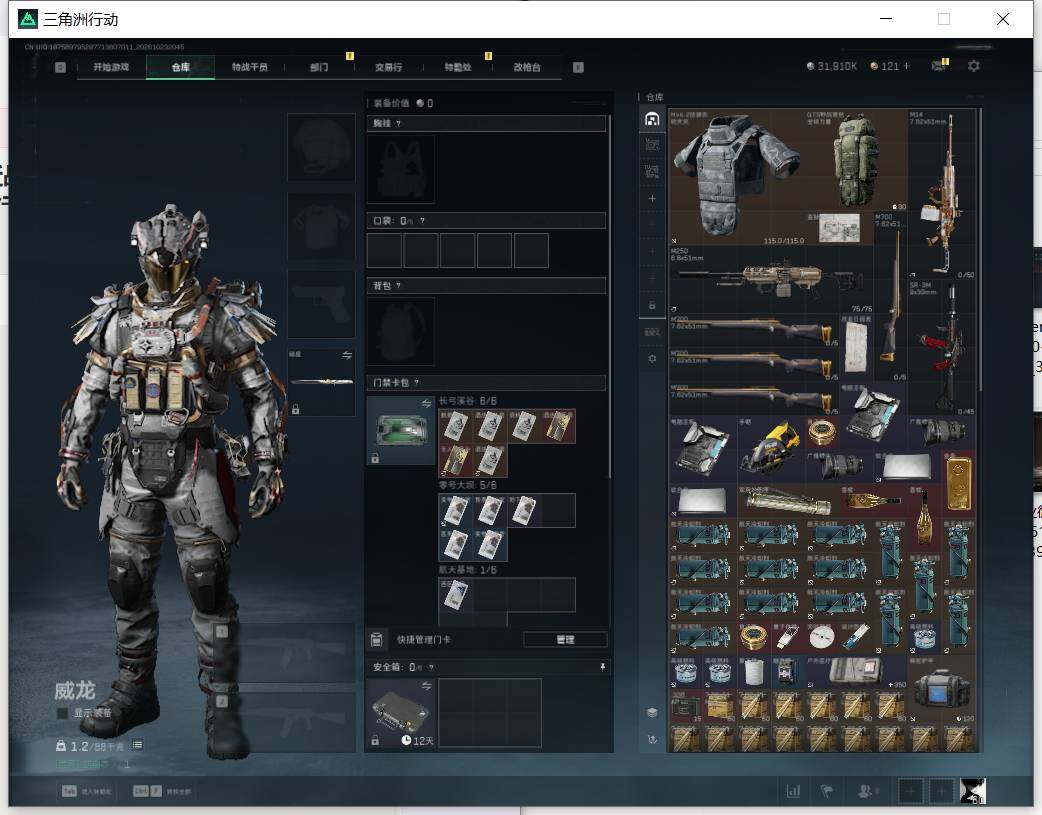Viewport: 1042px width, 815px height.
Task: Click the right arrow after 改枪台
Action: pyautogui.click(x=578, y=67)
